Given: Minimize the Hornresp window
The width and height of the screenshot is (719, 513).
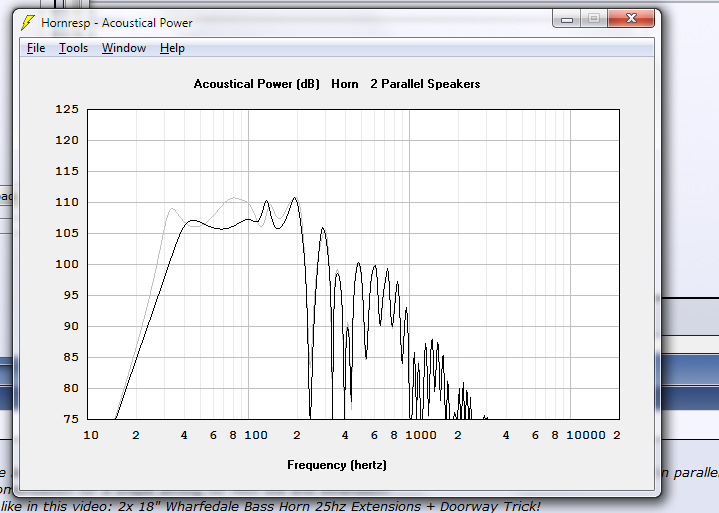Looking at the screenshot, I should coord(567,19).
